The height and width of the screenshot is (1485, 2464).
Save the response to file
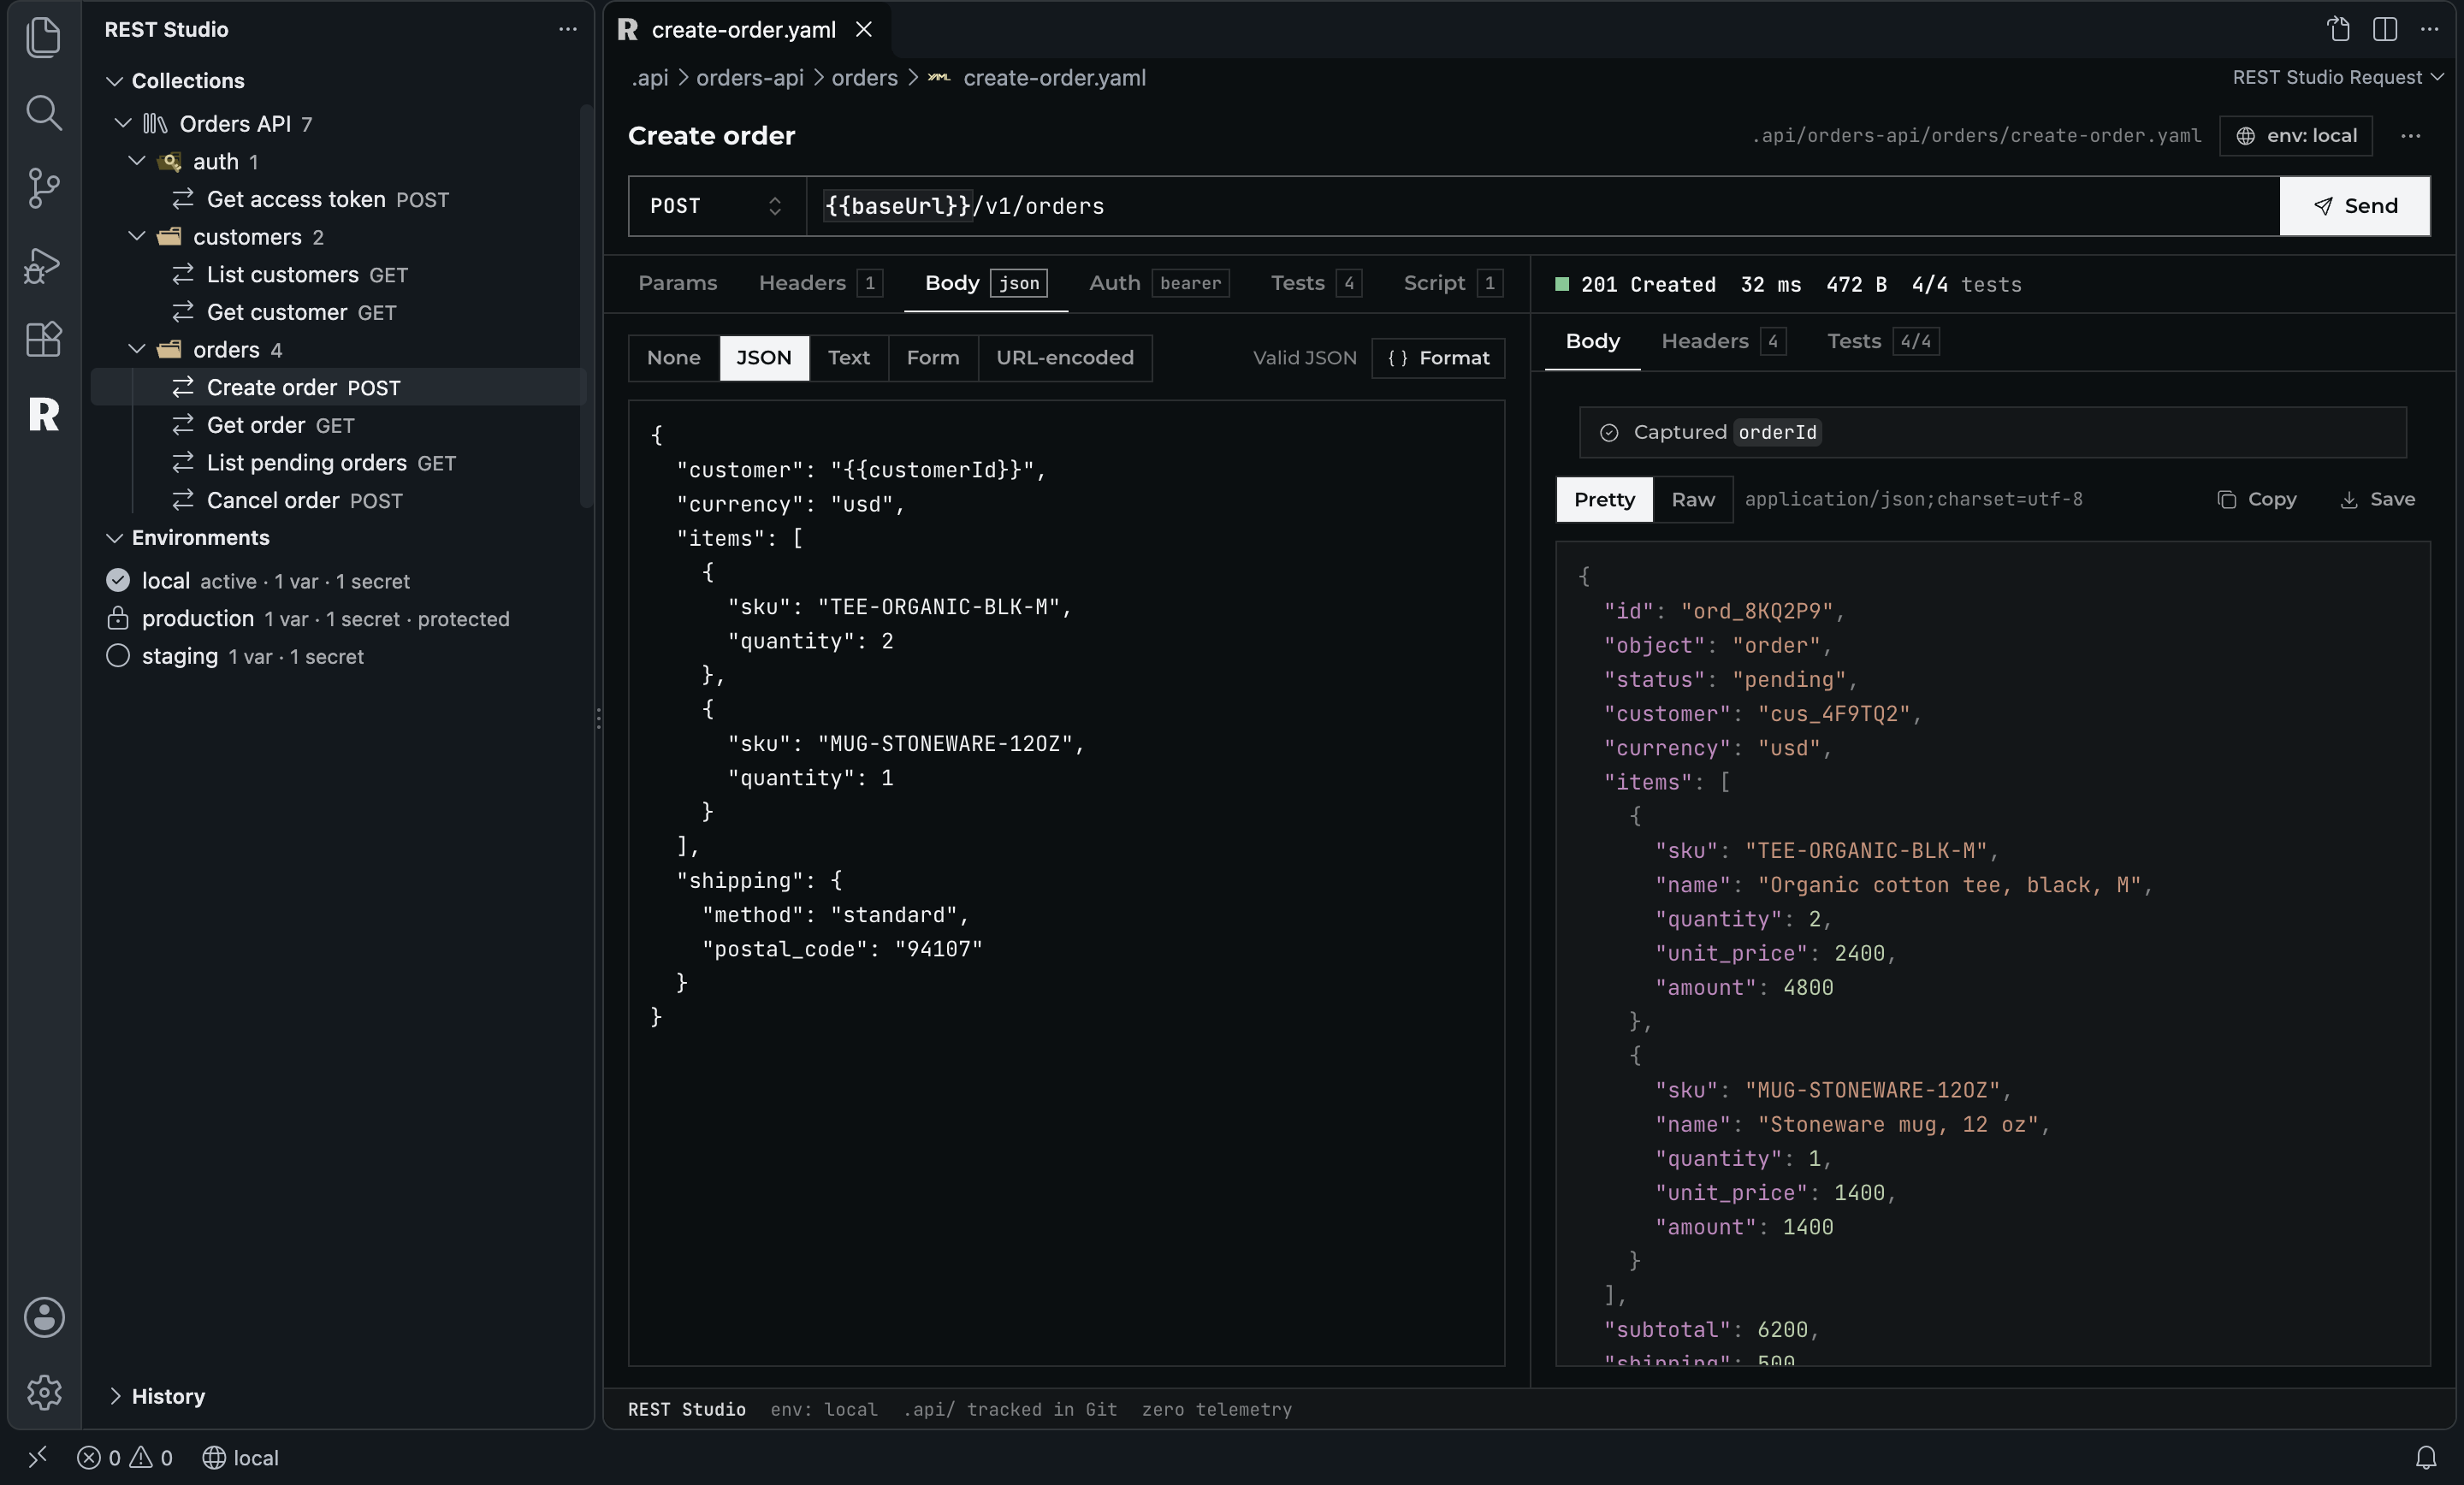2378,499
